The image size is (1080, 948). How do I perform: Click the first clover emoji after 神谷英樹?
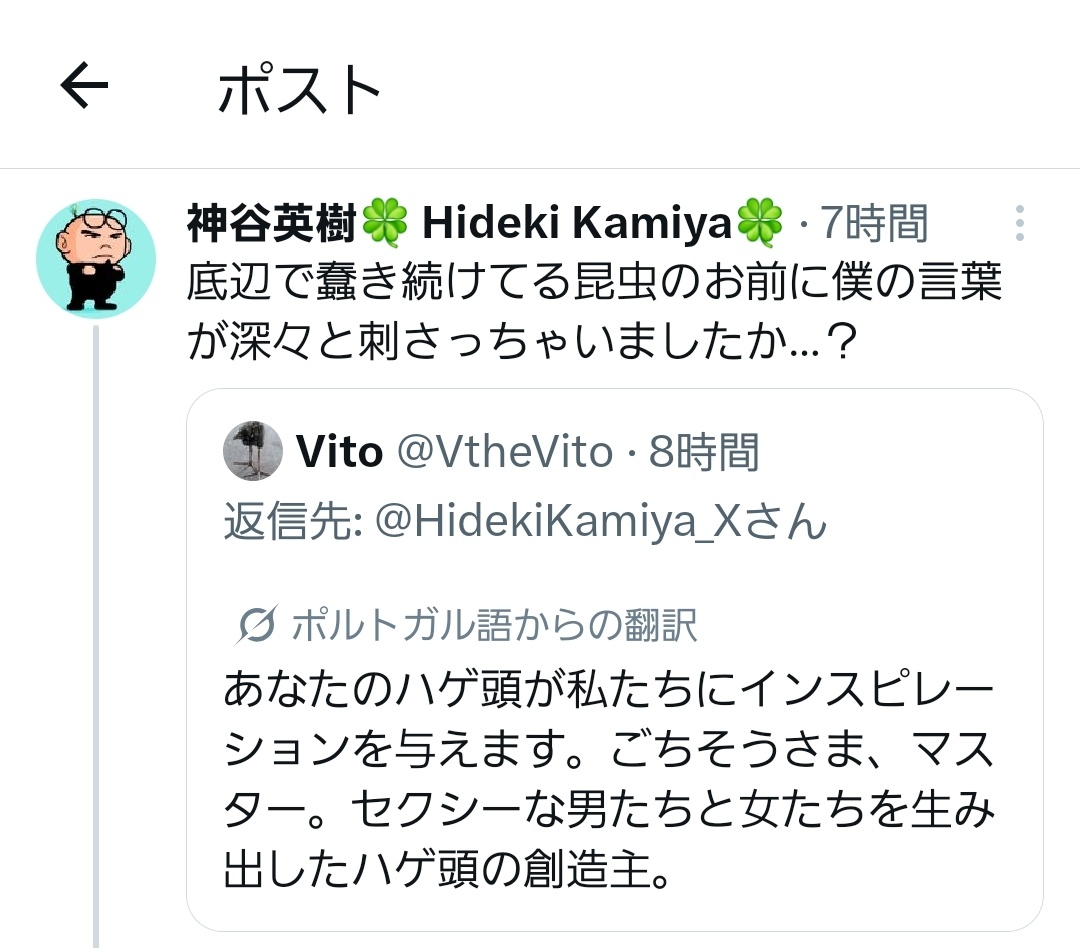point(384,223)
